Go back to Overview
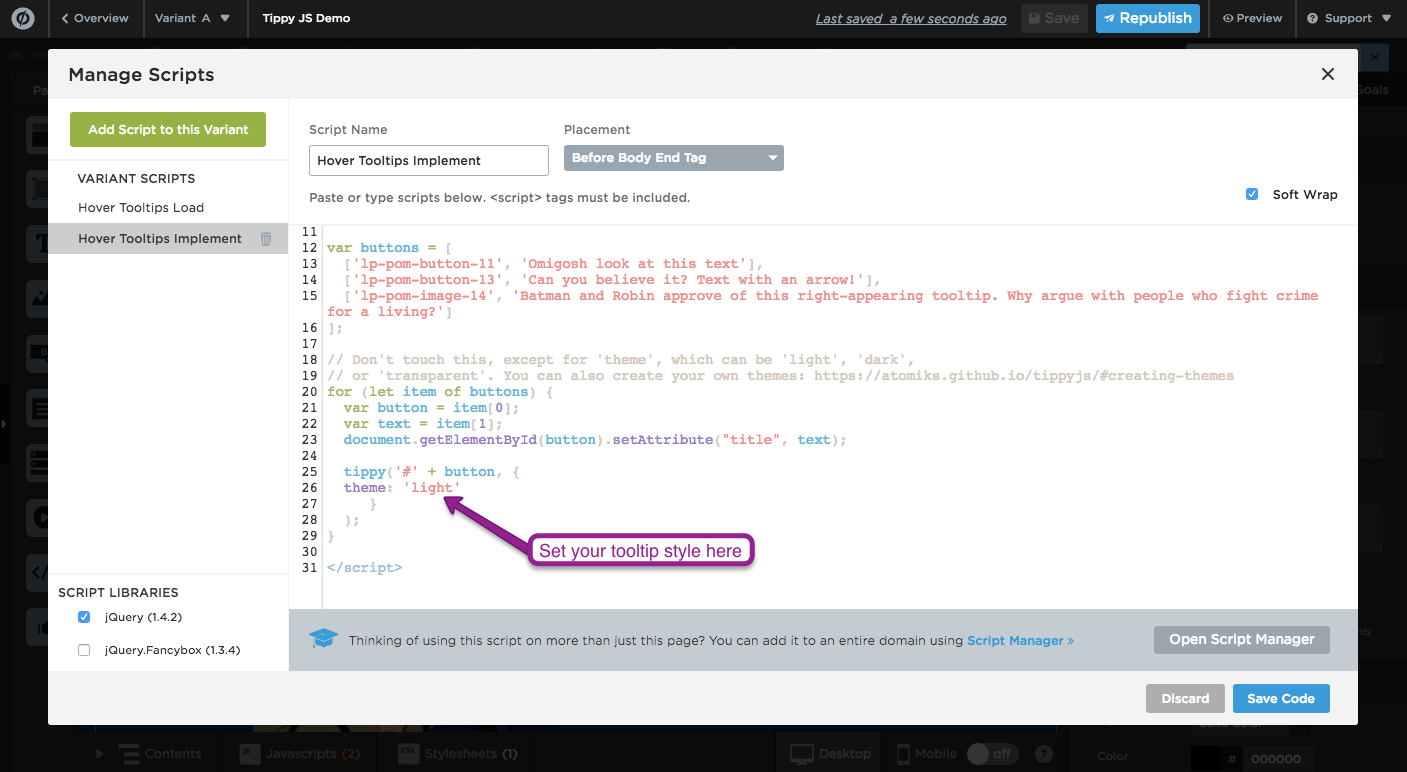 (95, 18)
